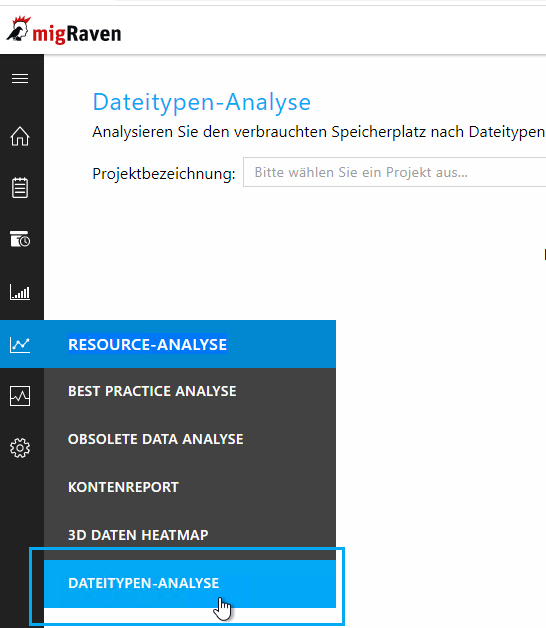Choose OBSOLETE DATA ANALYSE from the menu

tap(155, 439)
